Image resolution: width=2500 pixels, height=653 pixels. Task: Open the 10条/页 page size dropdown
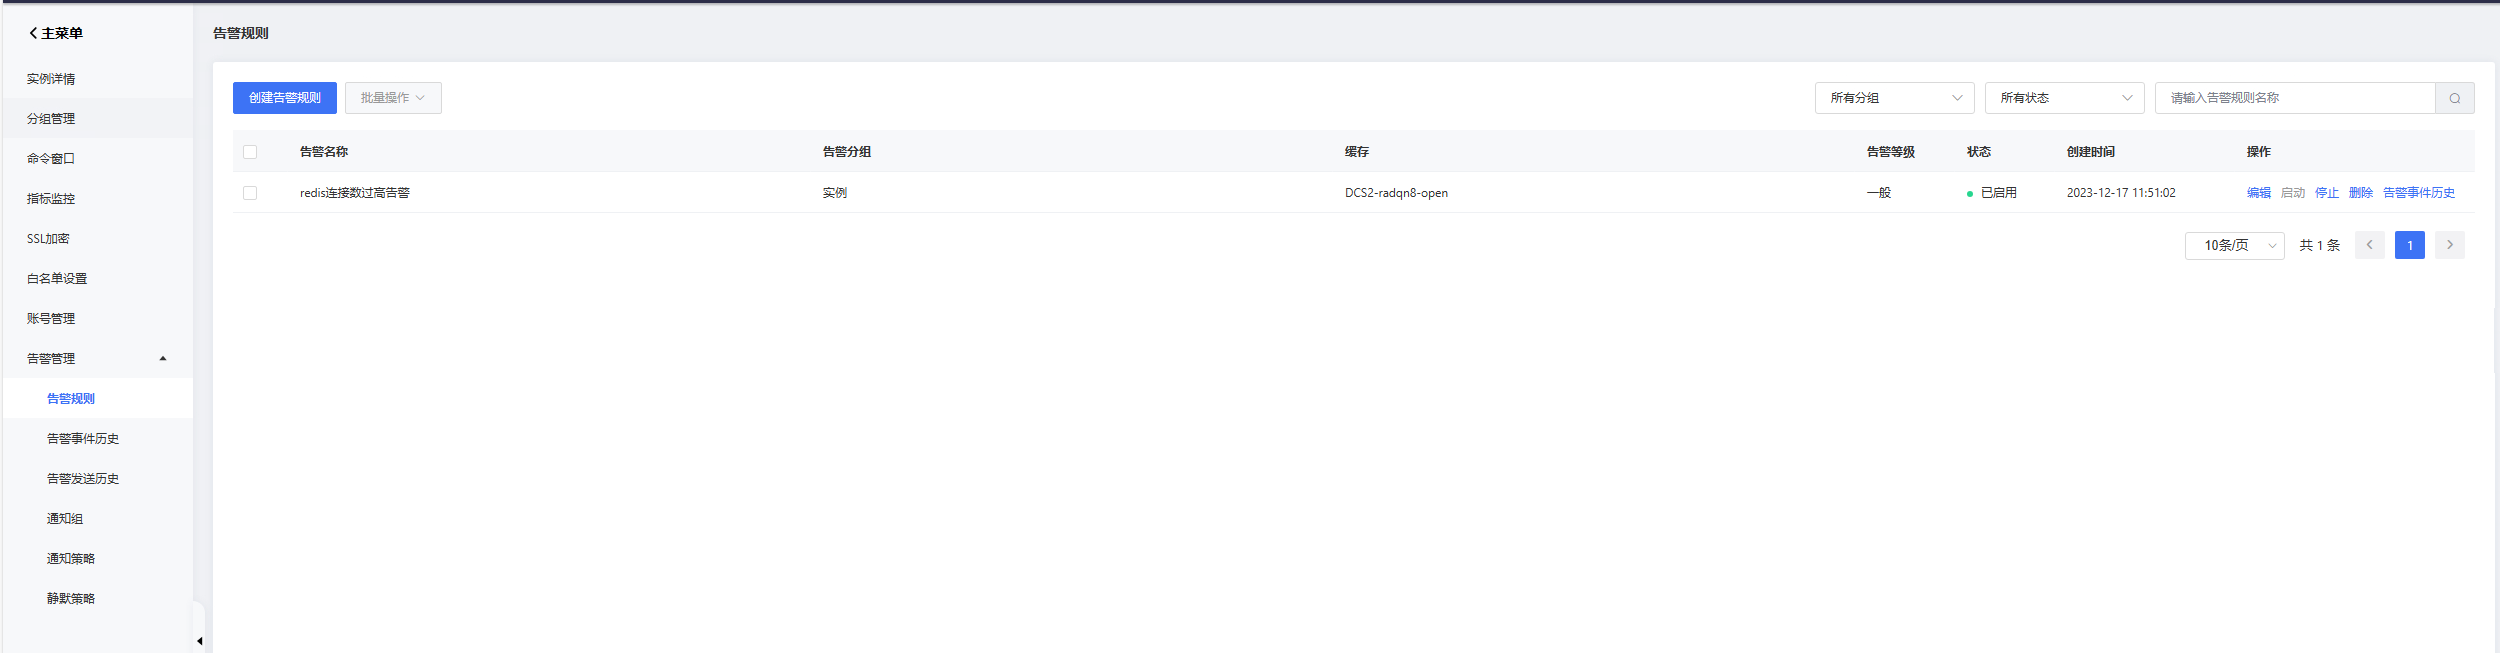pyautogui.click(x=2234, y=245)
